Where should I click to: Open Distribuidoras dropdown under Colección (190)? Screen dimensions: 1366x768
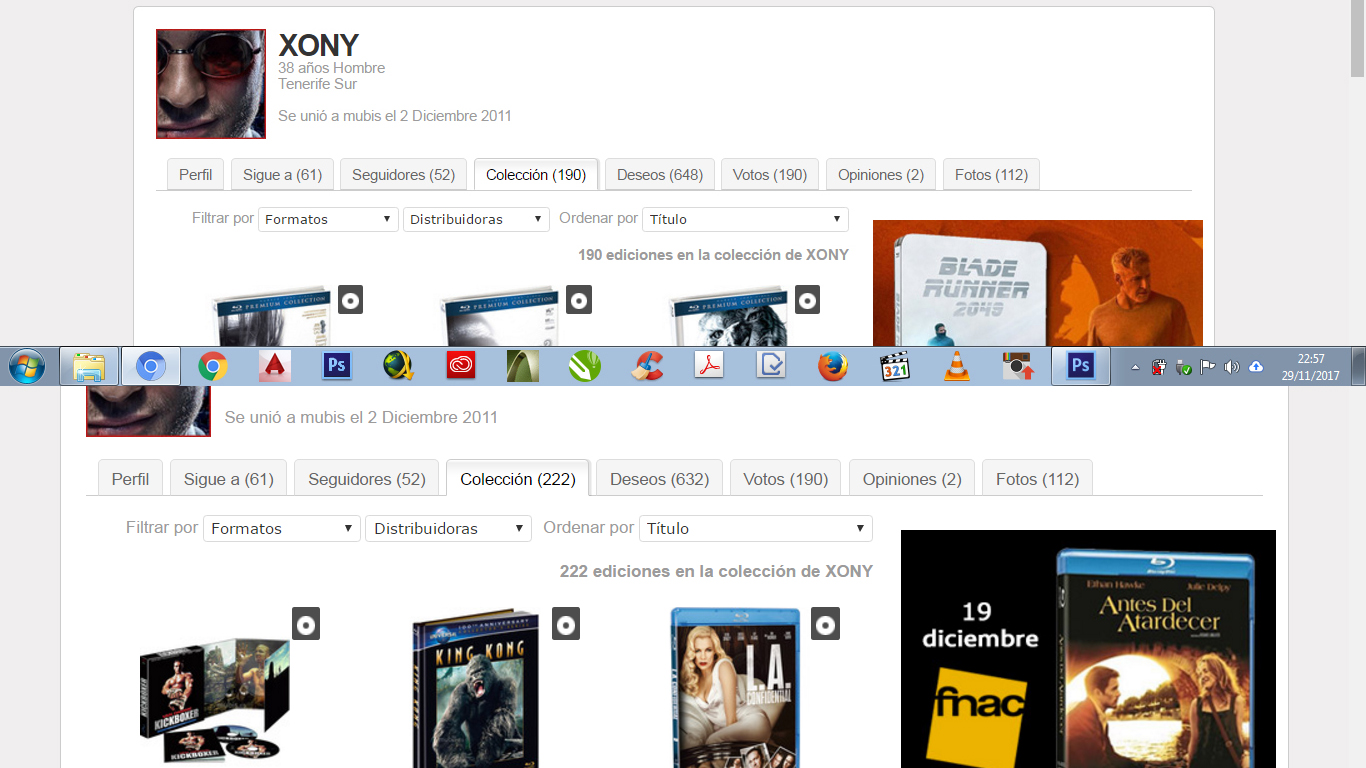(x=476, y=219)
